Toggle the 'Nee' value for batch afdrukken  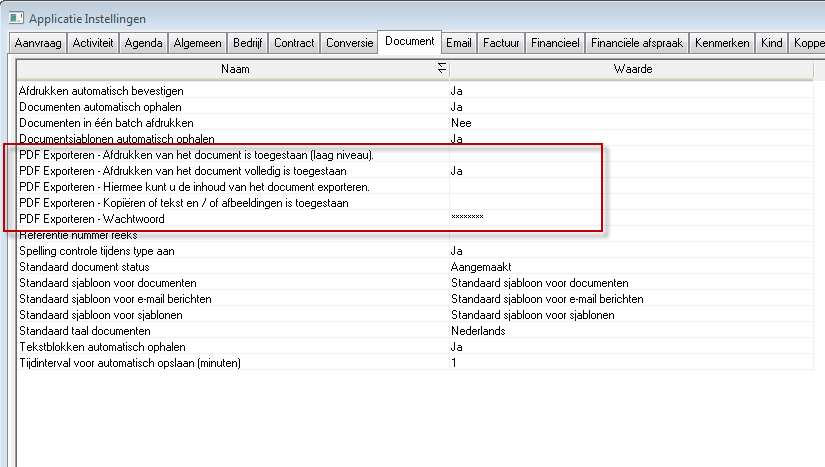(461, 123)
